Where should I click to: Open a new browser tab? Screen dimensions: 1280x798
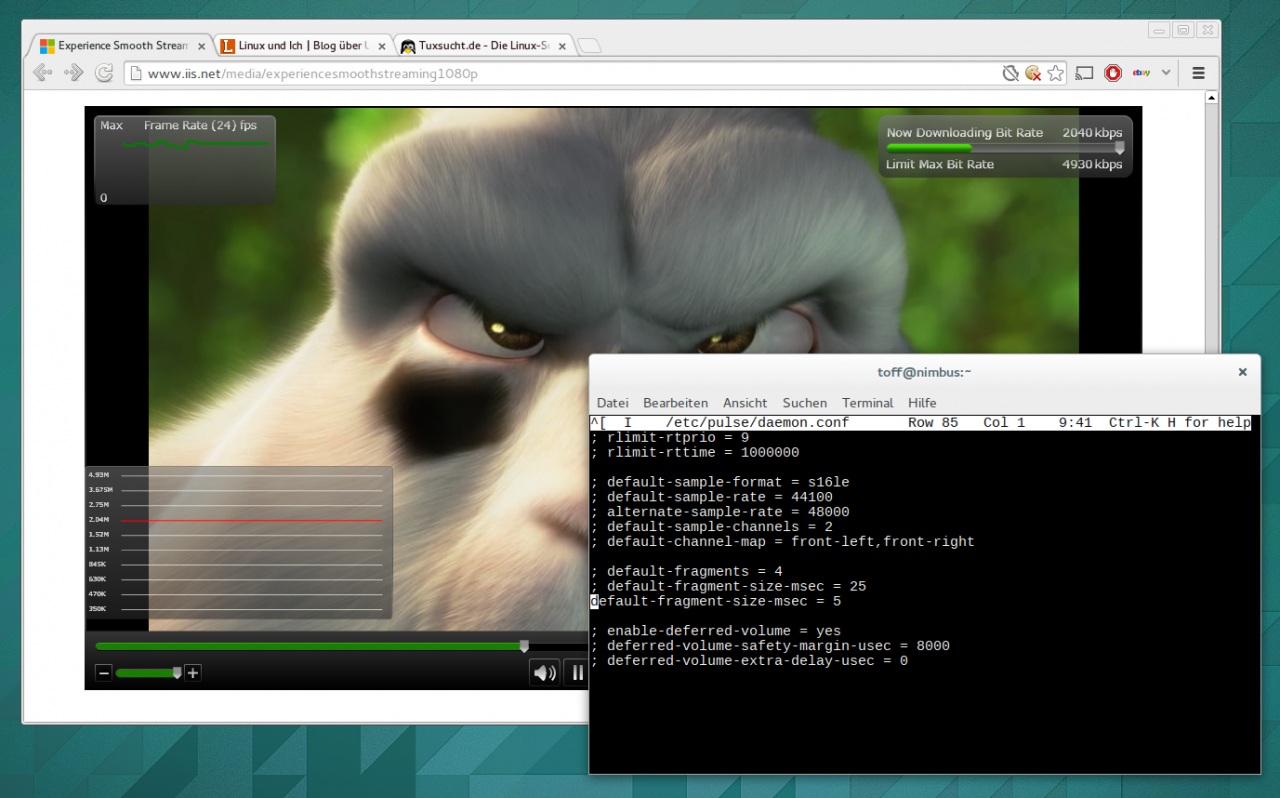(x=590, y=46)
